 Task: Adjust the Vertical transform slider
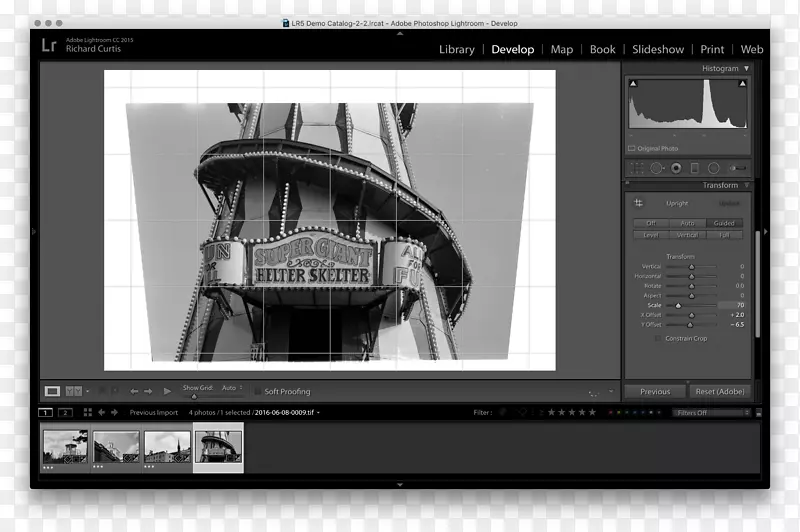691,267
